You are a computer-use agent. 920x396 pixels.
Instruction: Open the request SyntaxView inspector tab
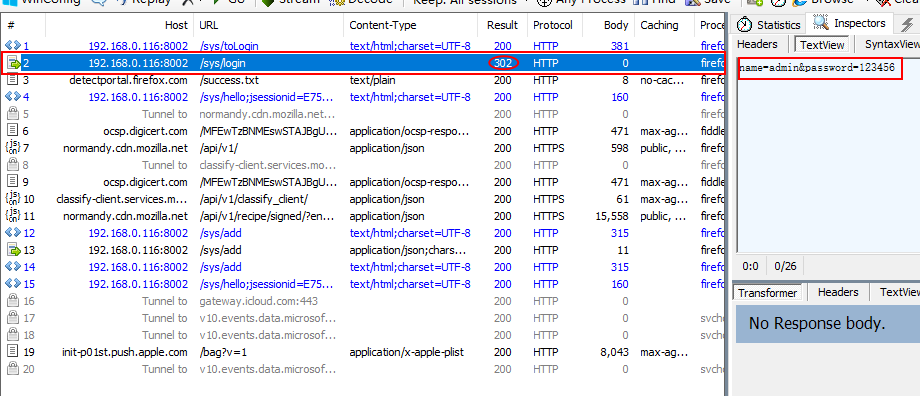(x=892, y=44)
